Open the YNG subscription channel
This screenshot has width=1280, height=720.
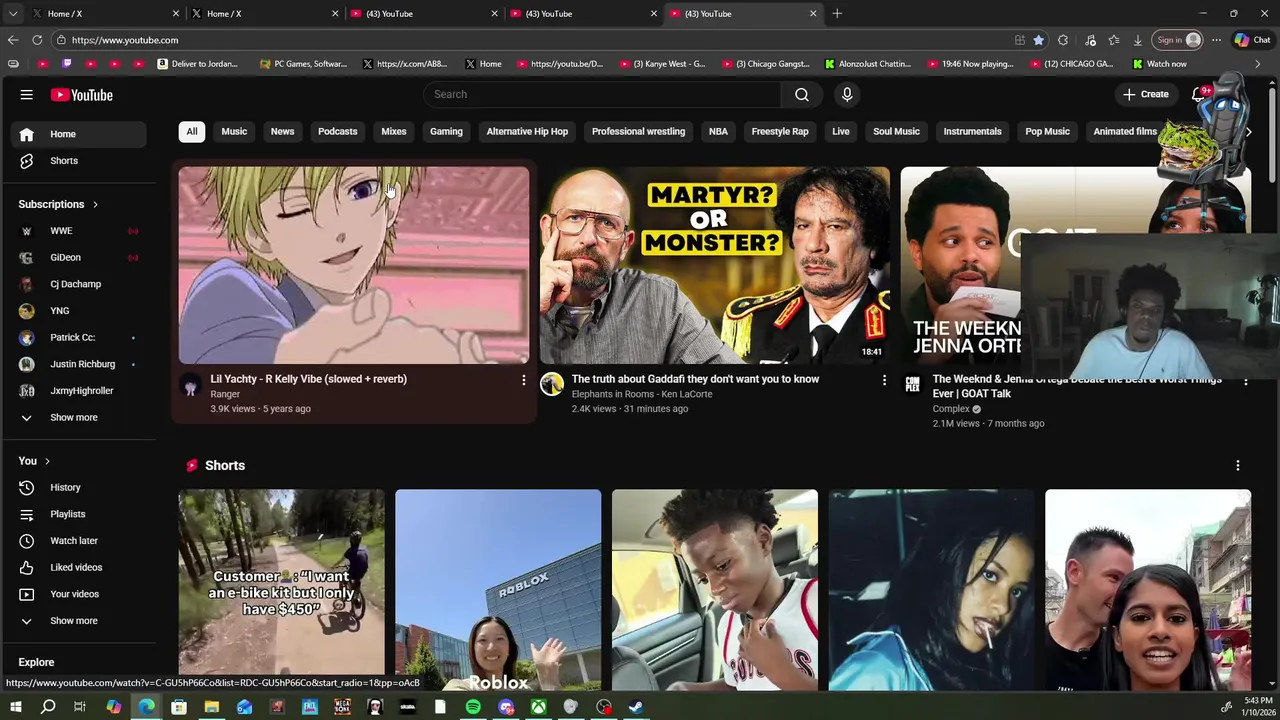(76, 310)
